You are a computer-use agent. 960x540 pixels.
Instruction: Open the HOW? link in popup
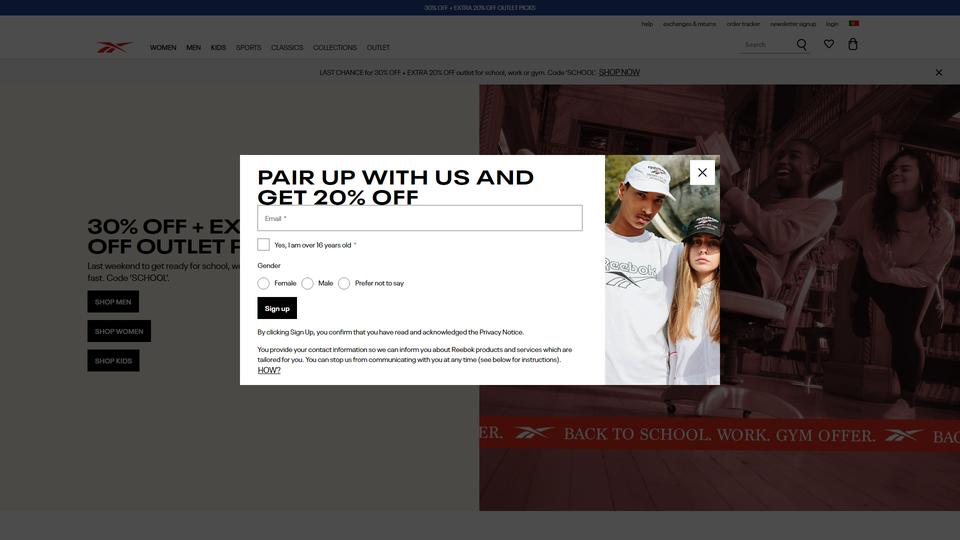[x=269, y=370]
